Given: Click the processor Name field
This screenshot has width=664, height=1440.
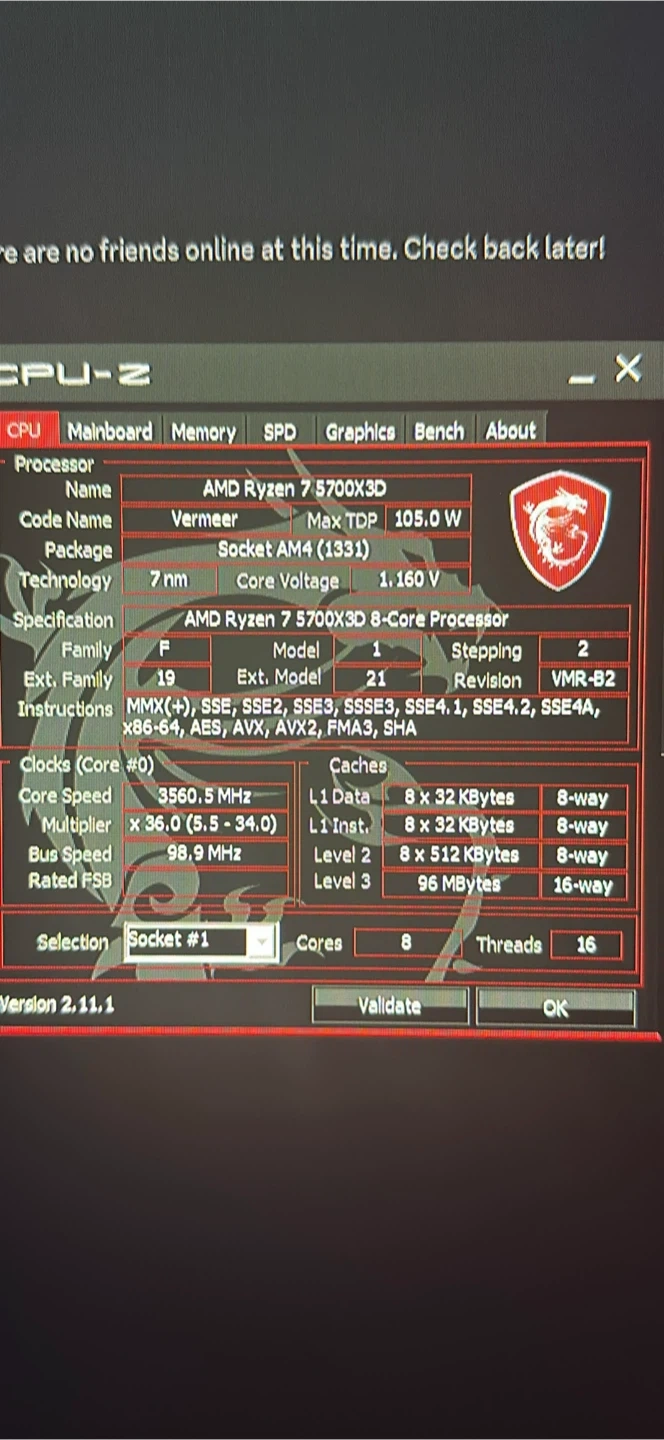Looking at the screenshot, I should (295, 489).
